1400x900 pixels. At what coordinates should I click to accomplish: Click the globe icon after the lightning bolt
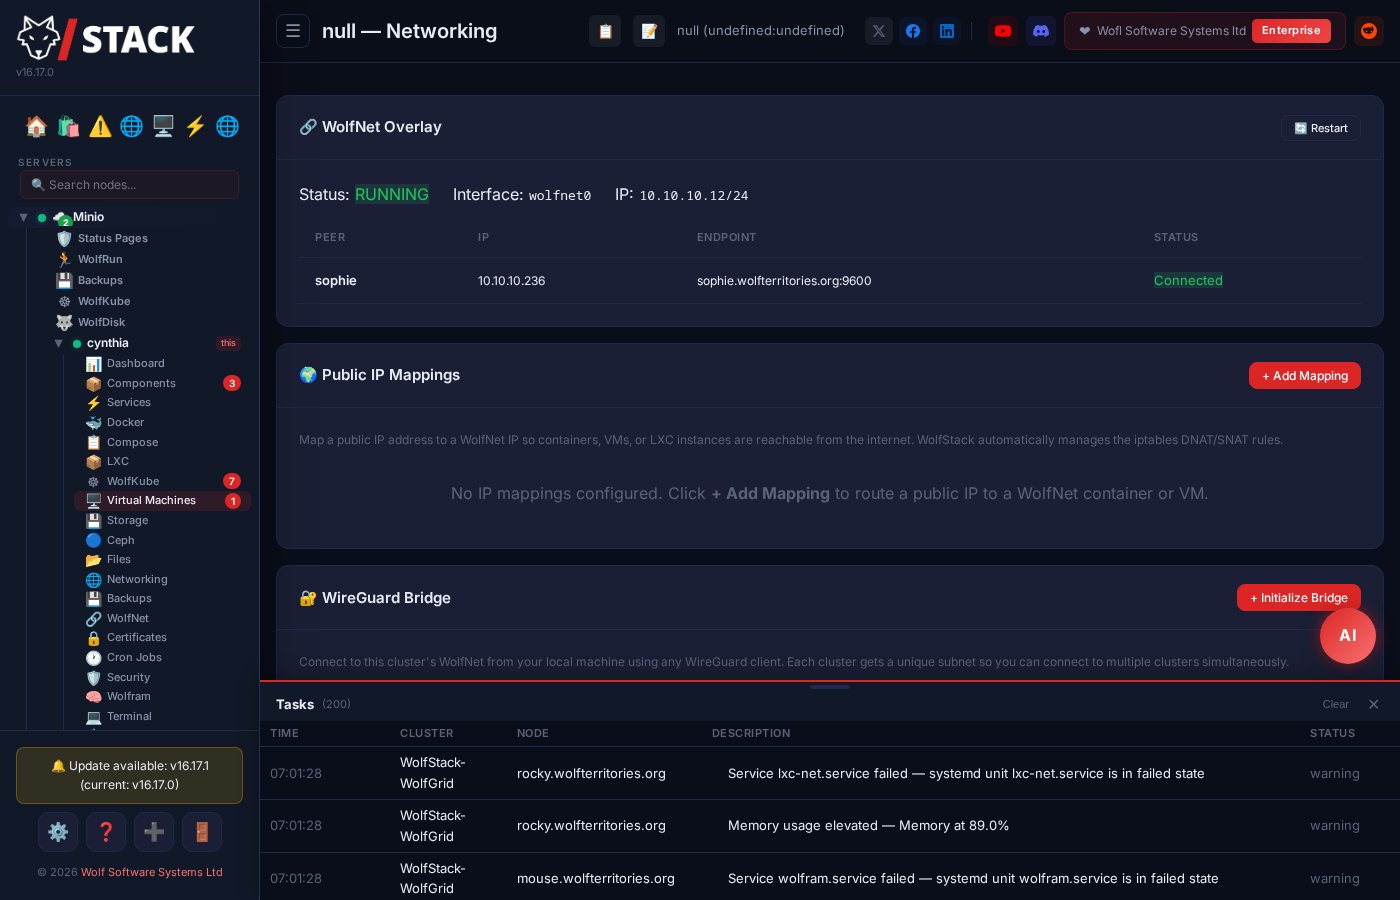tap(227, 126)
